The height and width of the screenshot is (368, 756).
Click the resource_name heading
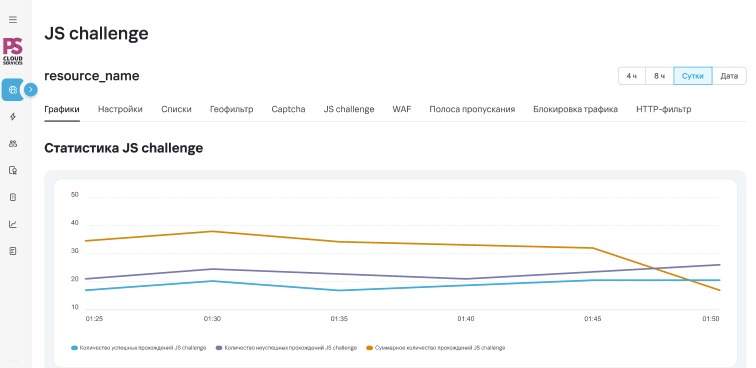[x=92, y=76]
